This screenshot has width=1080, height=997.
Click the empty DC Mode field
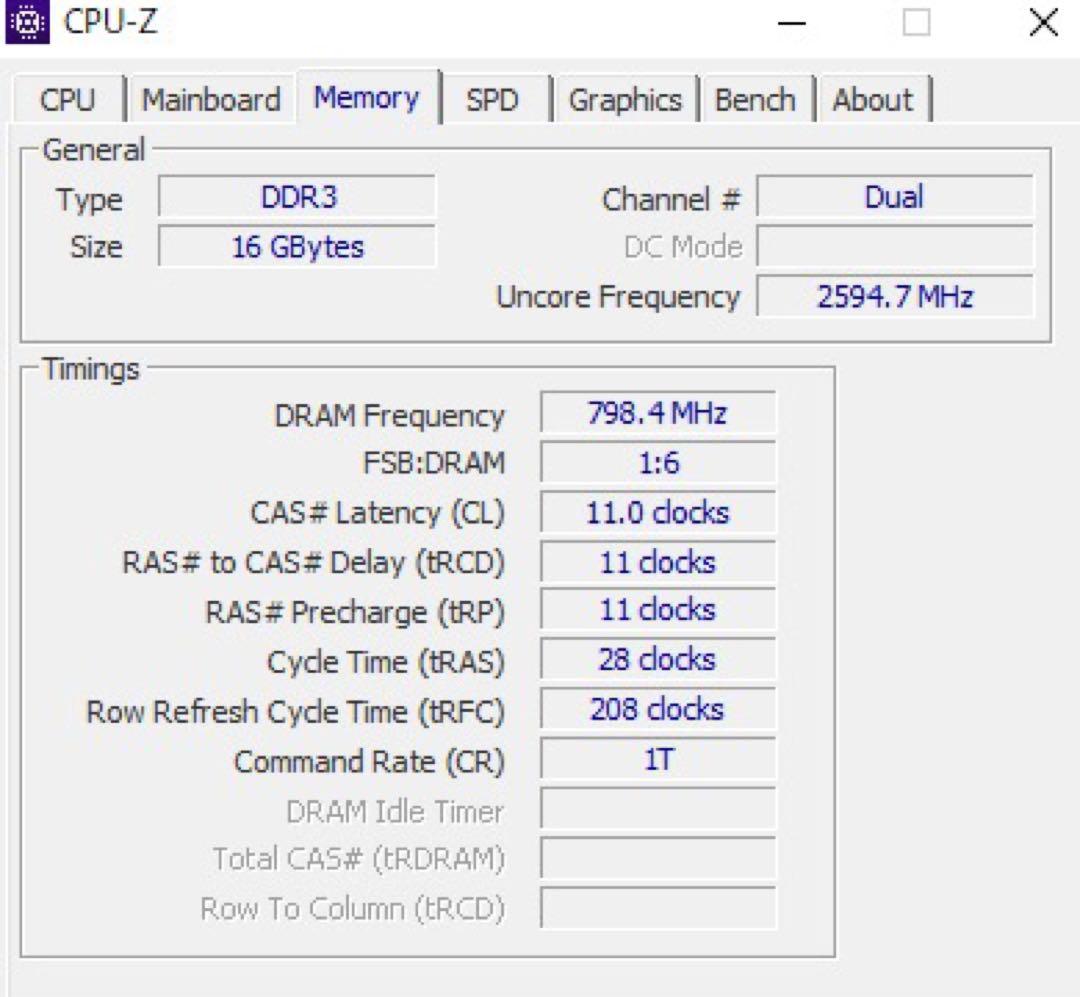pyautogui.click(x=895, y=246)
